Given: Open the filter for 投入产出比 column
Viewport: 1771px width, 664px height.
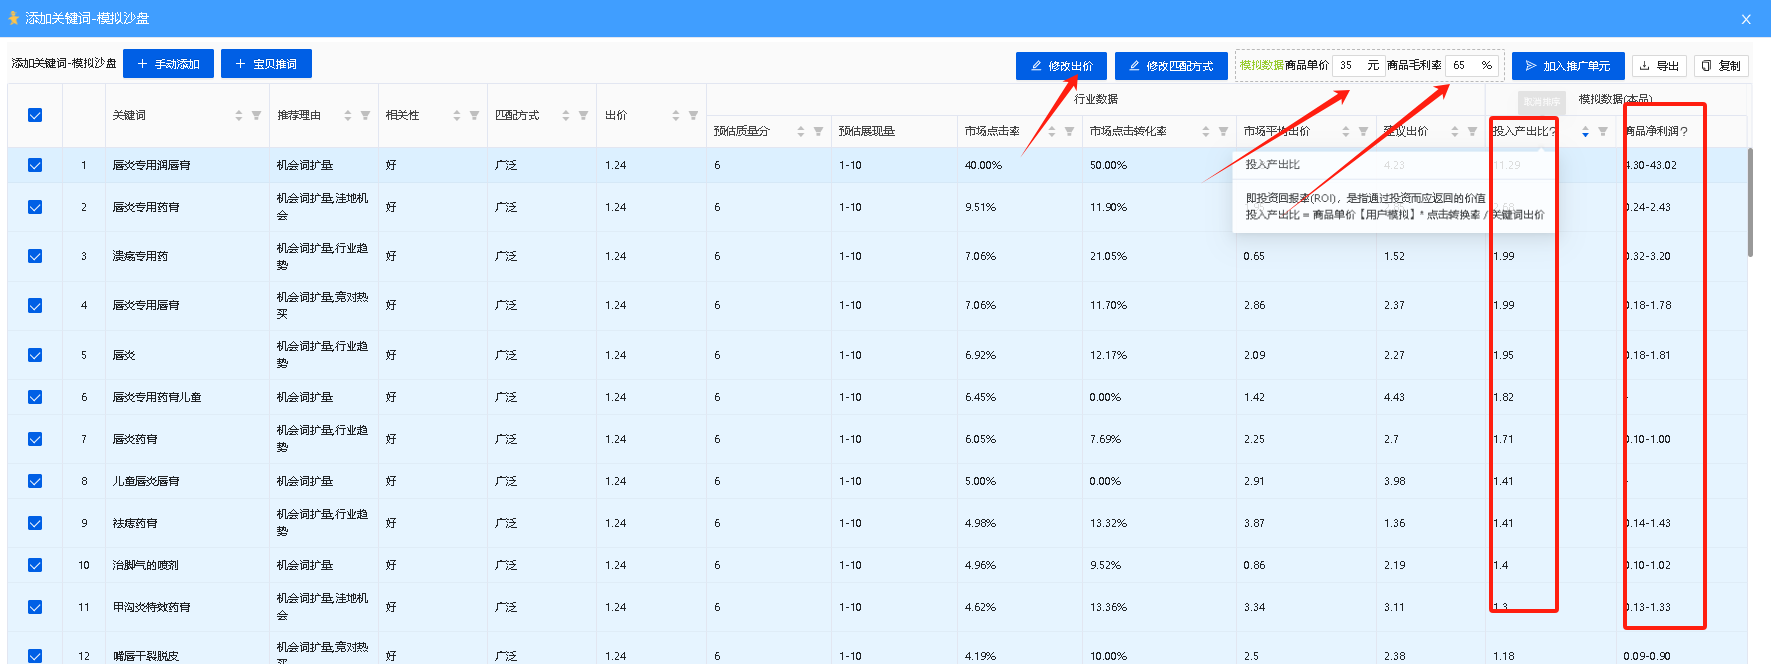Looking at the screenshot, I should pyautogui.click(x=1603, y=132).
